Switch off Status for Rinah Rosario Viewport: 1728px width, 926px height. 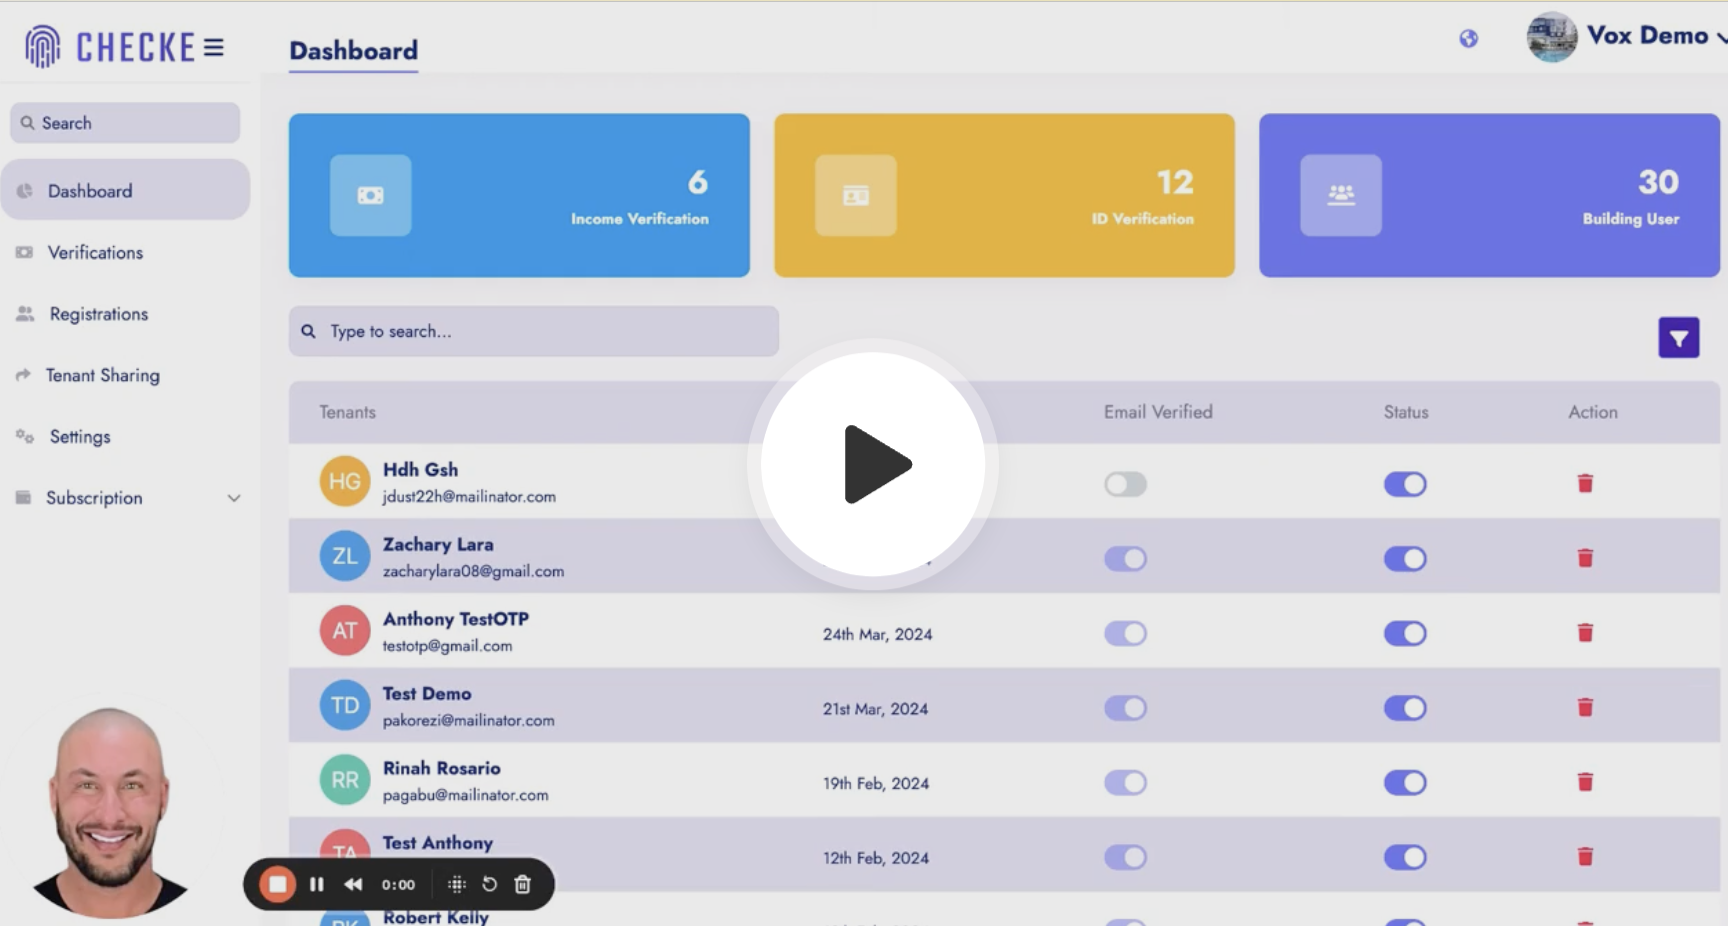tap(1405, 782)
